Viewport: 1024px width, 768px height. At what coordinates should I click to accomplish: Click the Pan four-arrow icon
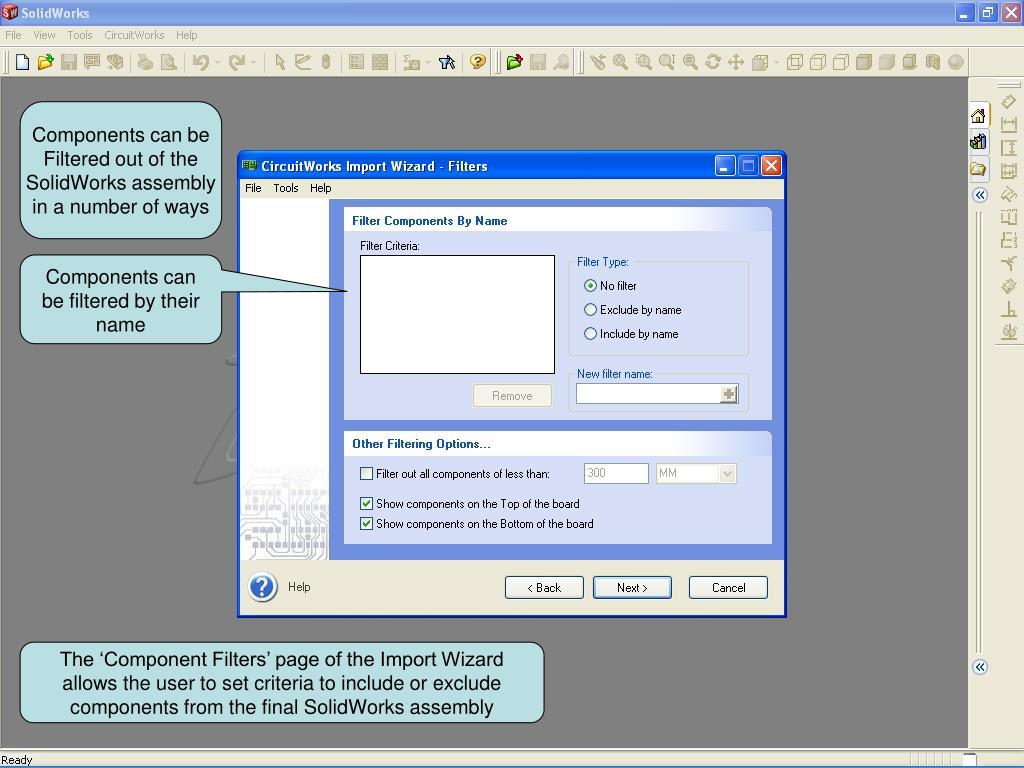pos(736,62)
